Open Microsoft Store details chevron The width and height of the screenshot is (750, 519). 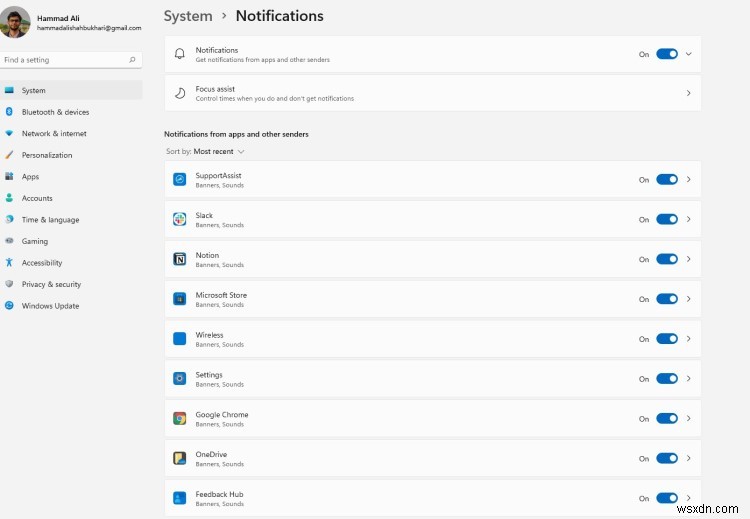(688, 299)
